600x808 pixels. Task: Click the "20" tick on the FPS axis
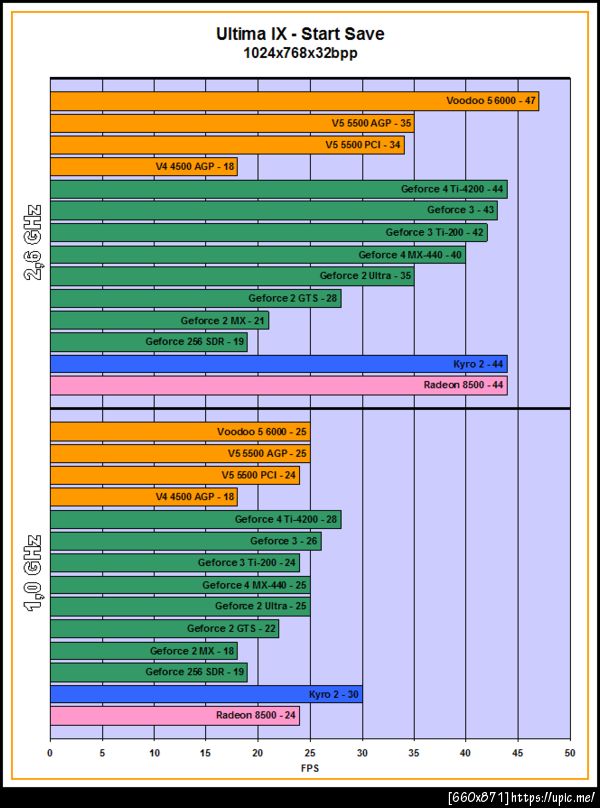click(258, 752)
